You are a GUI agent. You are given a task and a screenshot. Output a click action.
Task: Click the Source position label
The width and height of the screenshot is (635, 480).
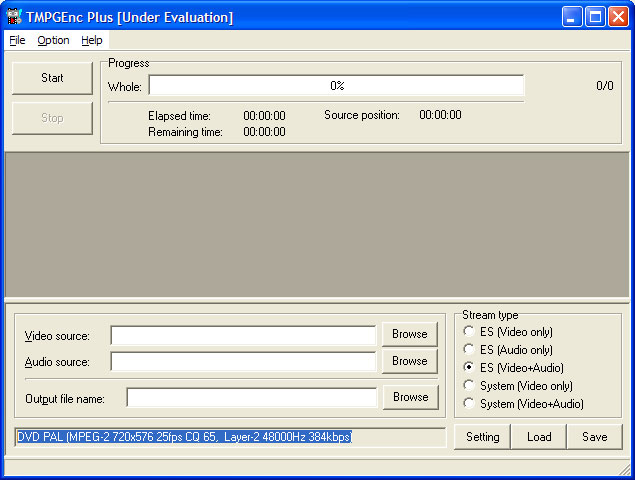click(x=362, y=115)
